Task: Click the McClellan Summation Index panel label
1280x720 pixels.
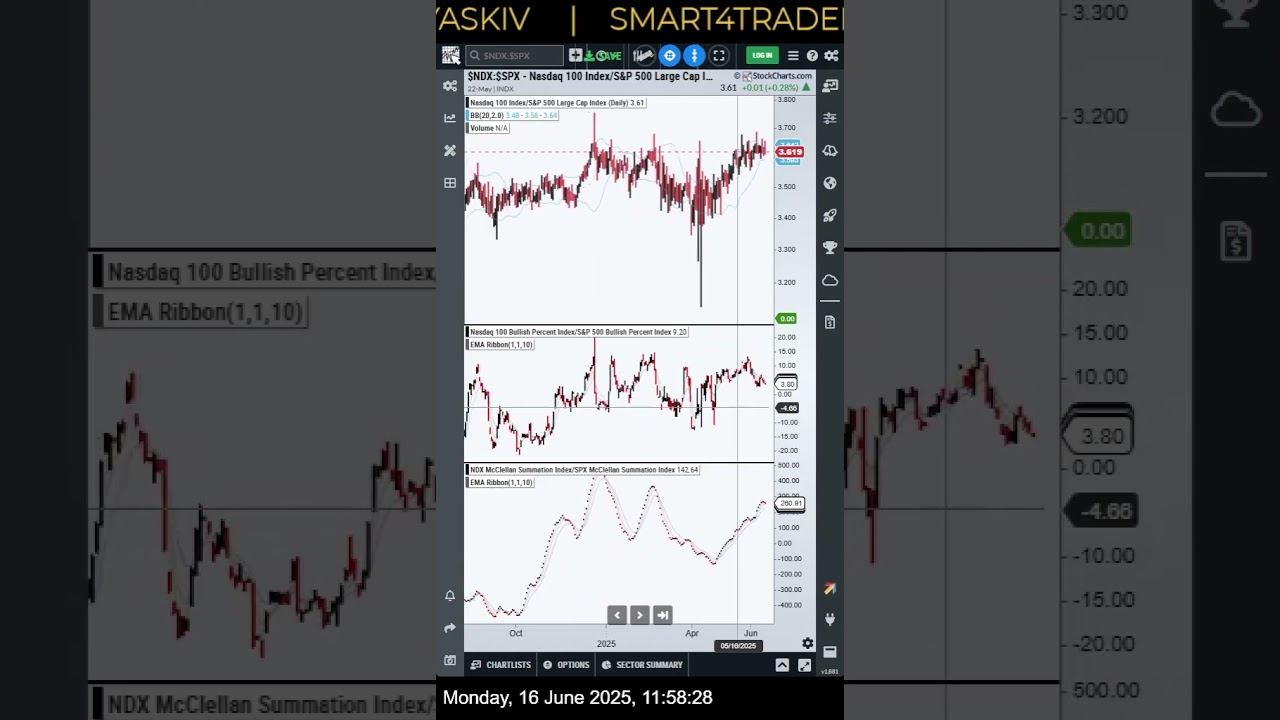Action: point(584,470)
